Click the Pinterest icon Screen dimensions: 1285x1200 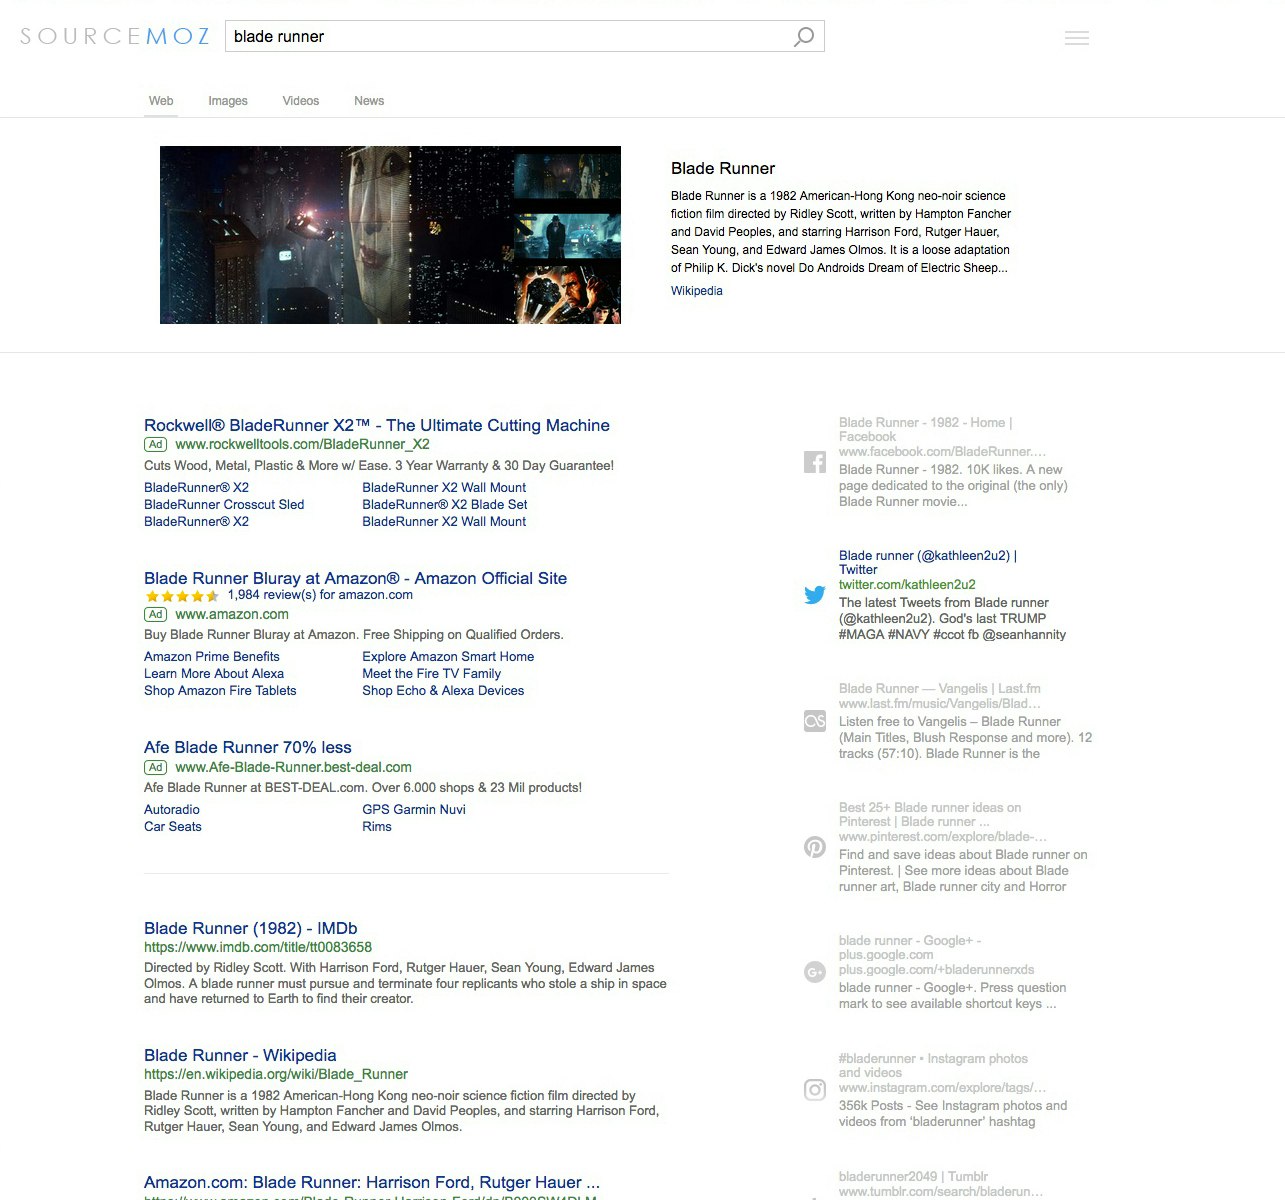click(814, 846)
